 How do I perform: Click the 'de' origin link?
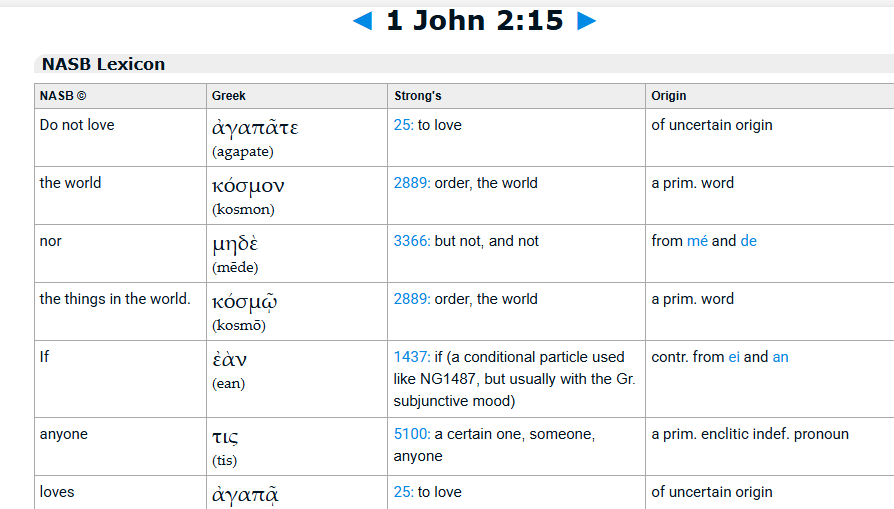pyautogui.click(x=748, y=241)
